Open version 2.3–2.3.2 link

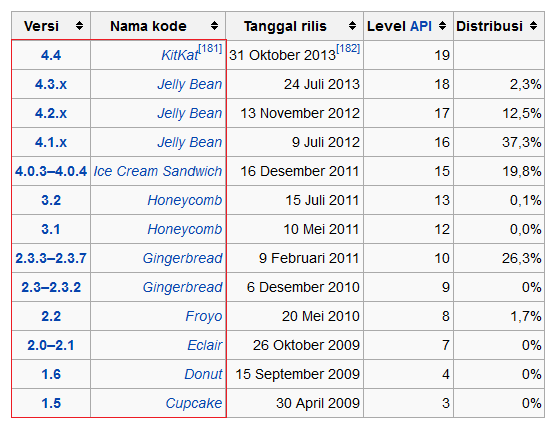[51, 287]
